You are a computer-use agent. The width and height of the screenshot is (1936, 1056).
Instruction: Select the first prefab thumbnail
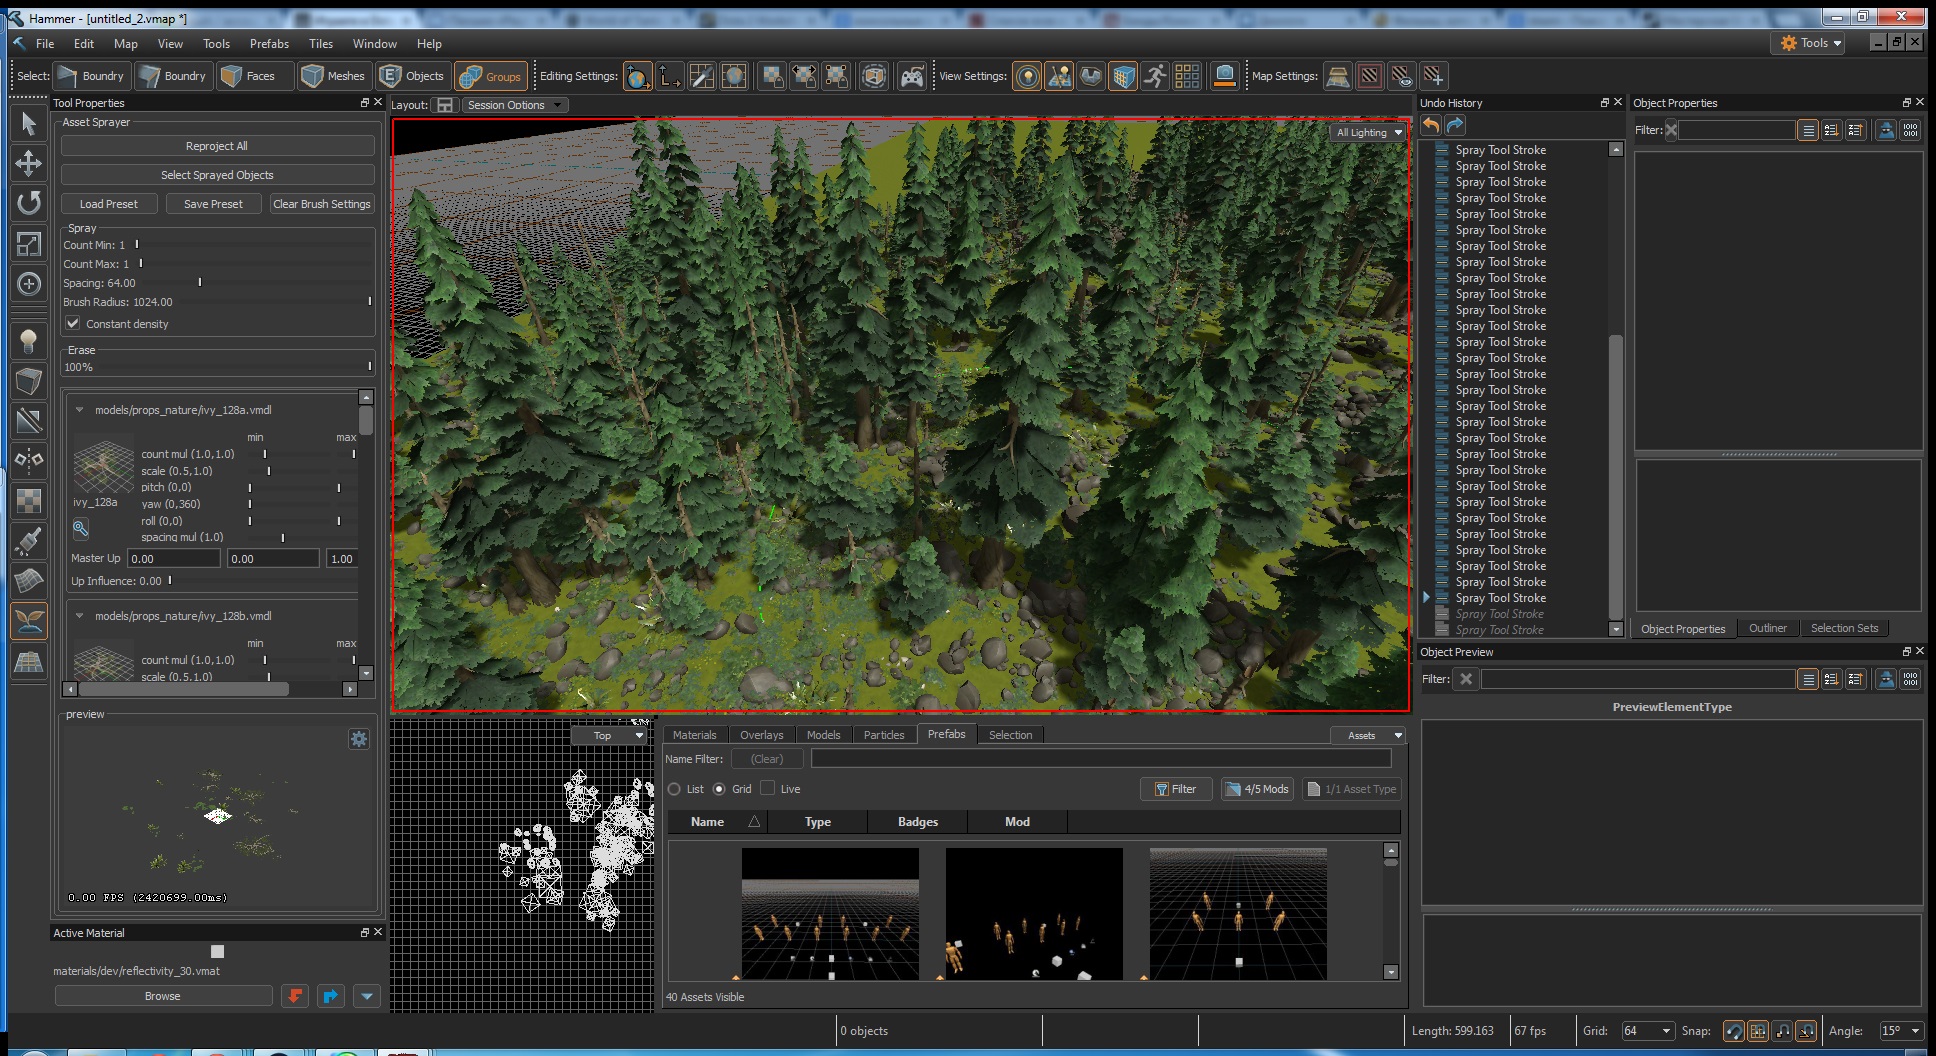tap(830, 914)
